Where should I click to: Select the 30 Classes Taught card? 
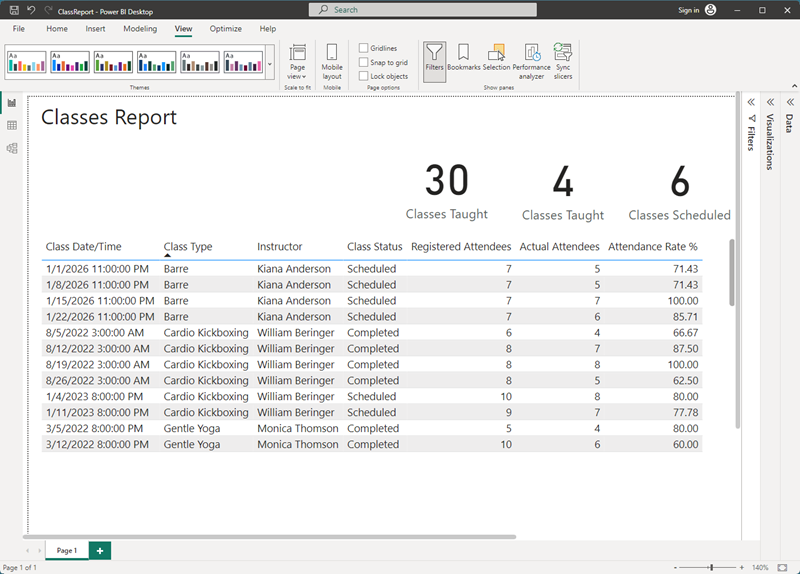[446, 191]
